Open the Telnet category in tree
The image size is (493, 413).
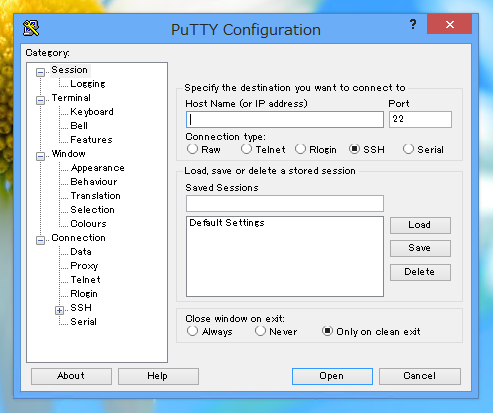pyautogui.click(x=85, y=280)
